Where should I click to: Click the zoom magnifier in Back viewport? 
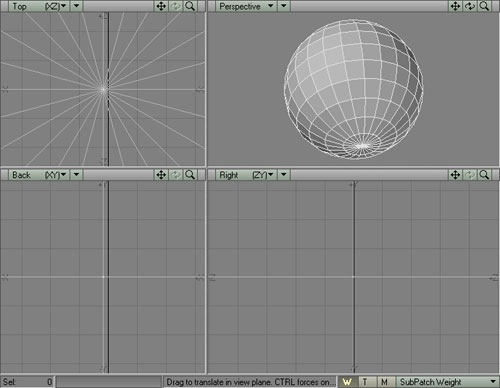coord(190,175)
